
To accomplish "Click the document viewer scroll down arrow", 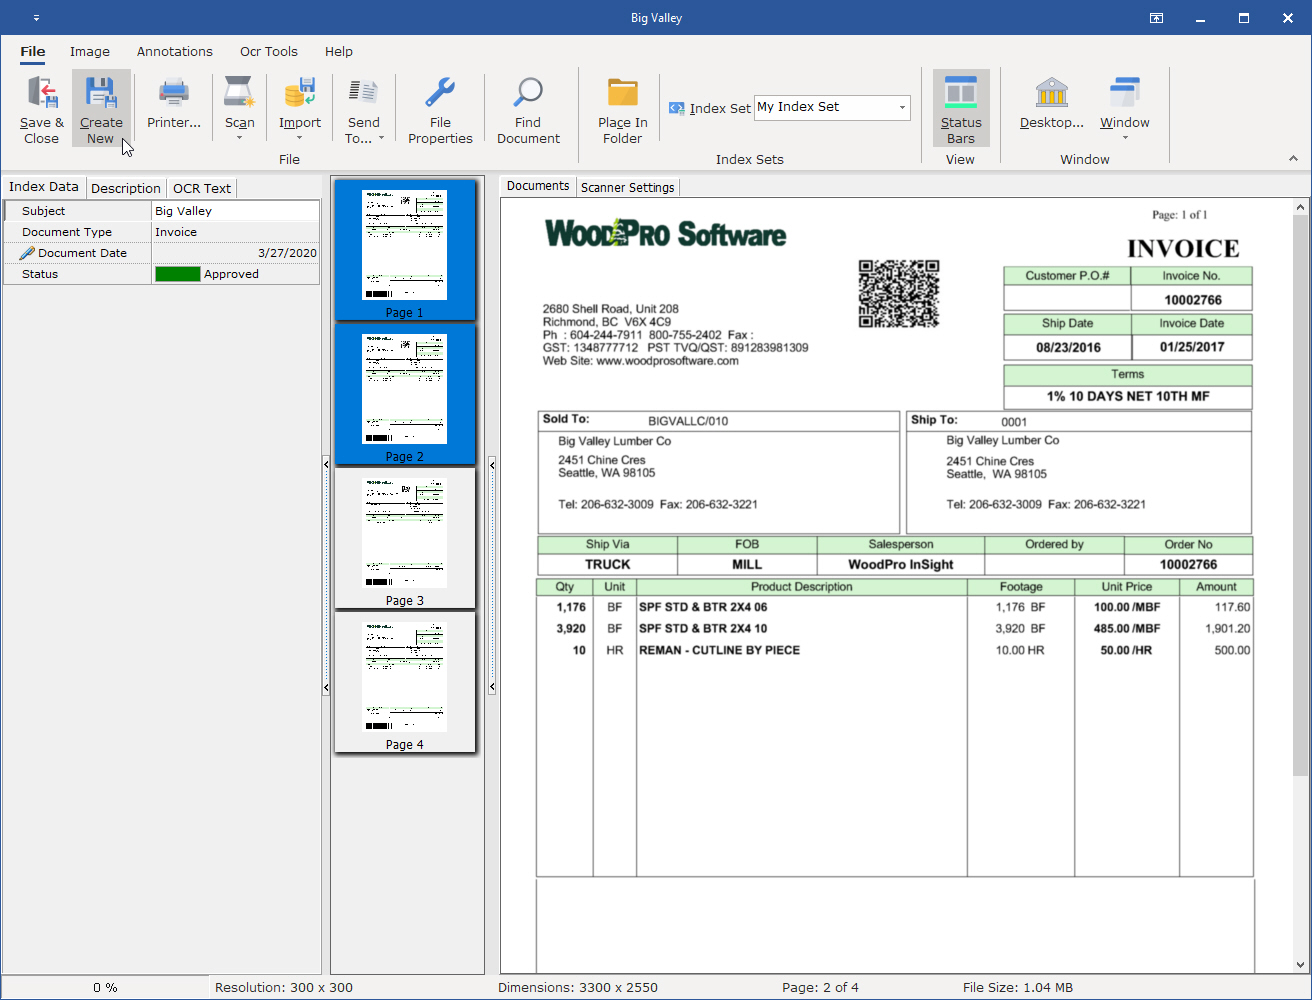I will pos(1300,965).
